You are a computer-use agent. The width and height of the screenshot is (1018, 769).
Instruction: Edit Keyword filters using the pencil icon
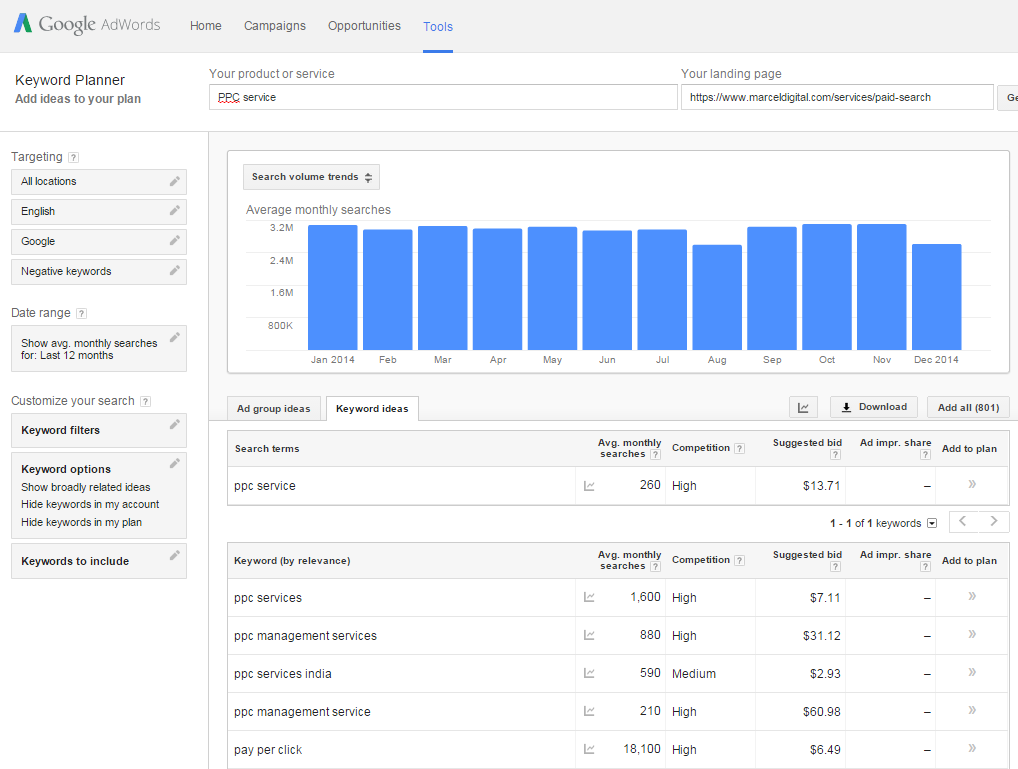pos(175,425)
